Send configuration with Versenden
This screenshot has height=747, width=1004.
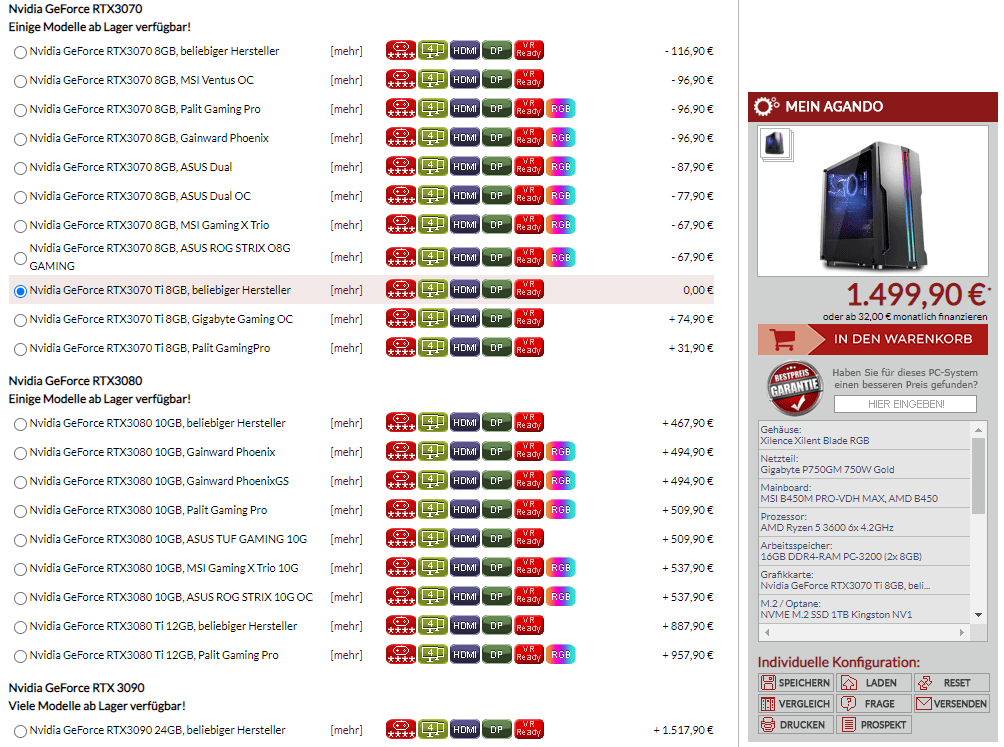951,704
